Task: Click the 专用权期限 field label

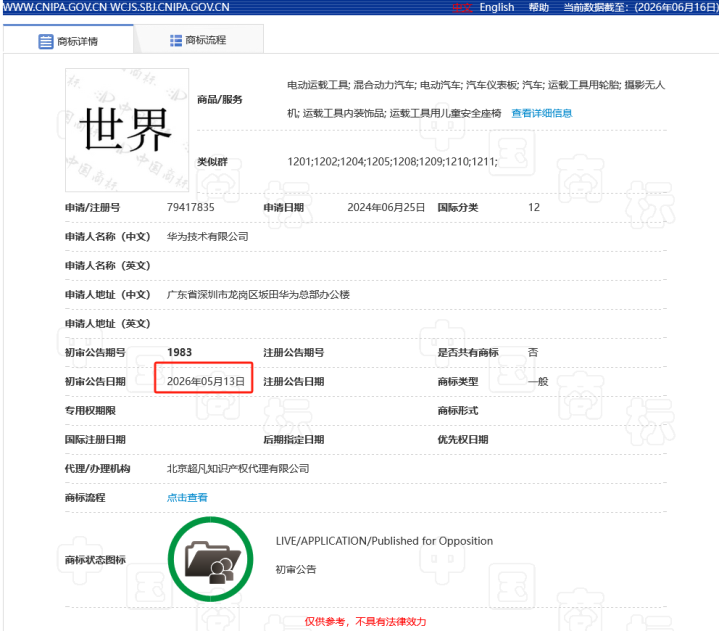Action: 90,410
